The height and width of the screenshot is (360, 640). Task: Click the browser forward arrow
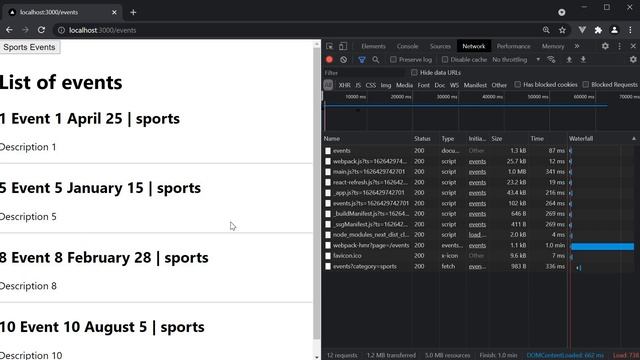pos(25,30)
